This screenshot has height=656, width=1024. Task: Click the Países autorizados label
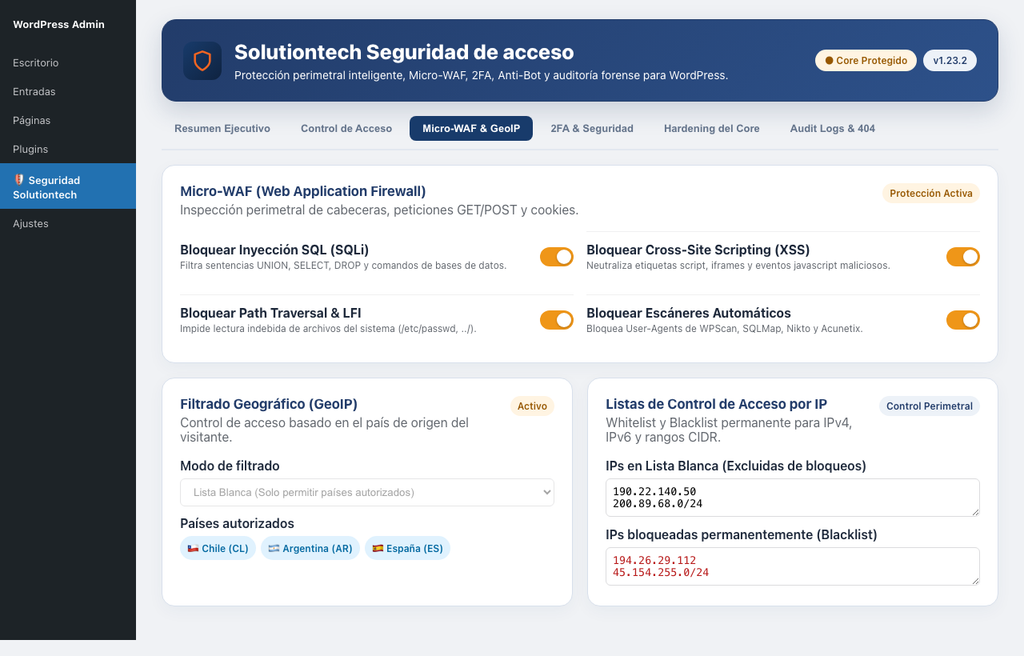coord(237,523)
